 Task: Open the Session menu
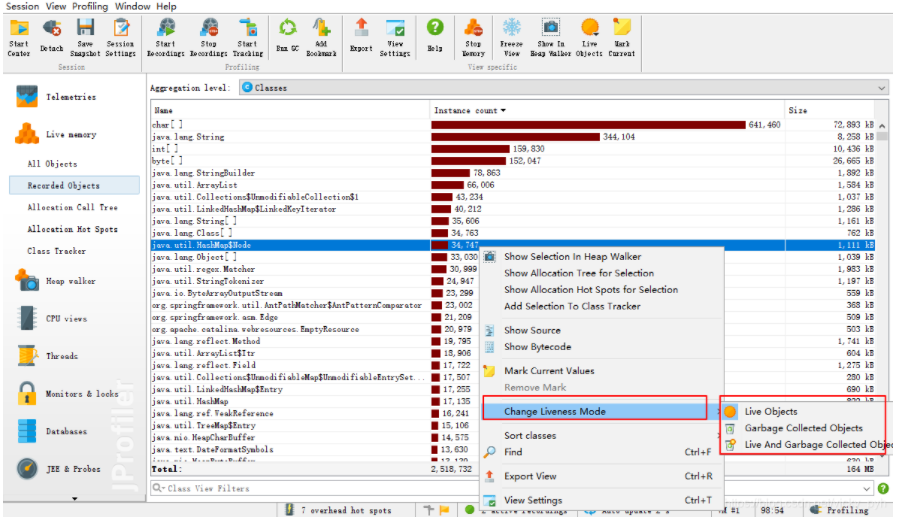pyautogui.click(x=22, y=6)
